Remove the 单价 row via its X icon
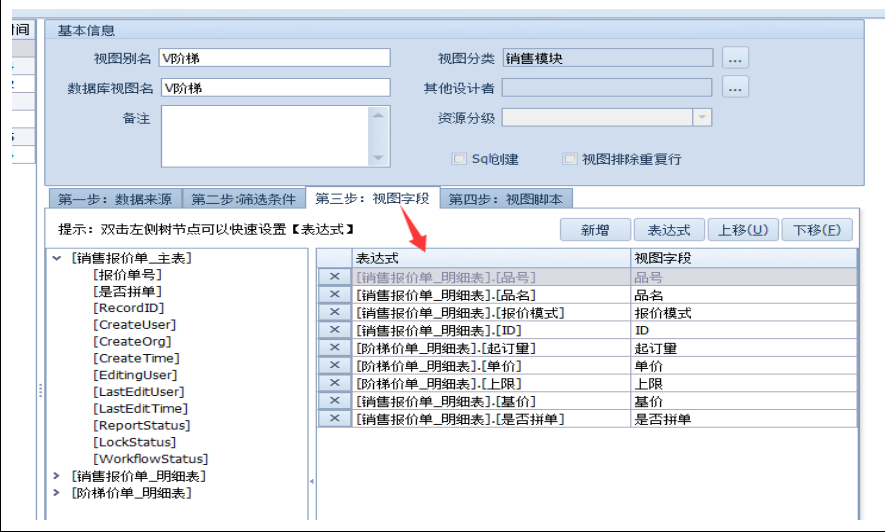Screen dimensions: 885x532 tap(334, 365)
